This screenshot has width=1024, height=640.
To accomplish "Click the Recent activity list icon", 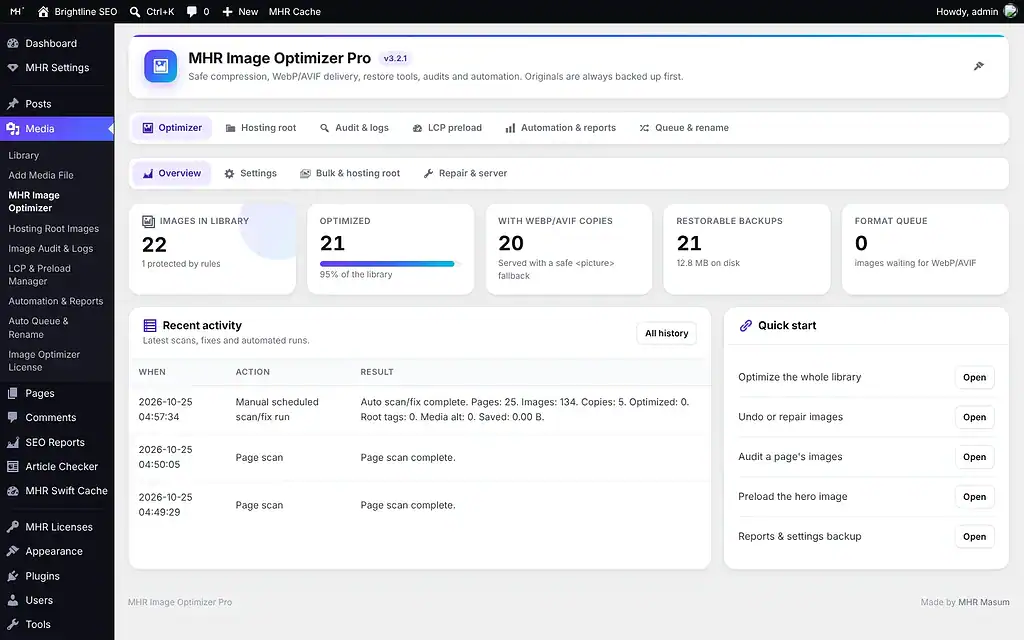I will (150, 325).
